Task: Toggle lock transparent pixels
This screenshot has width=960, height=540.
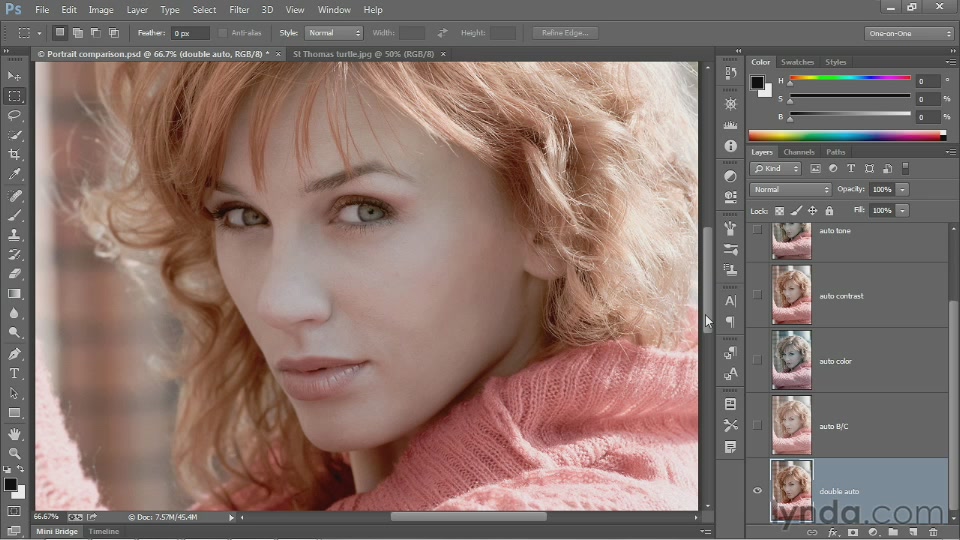Action: pos(779,211)
